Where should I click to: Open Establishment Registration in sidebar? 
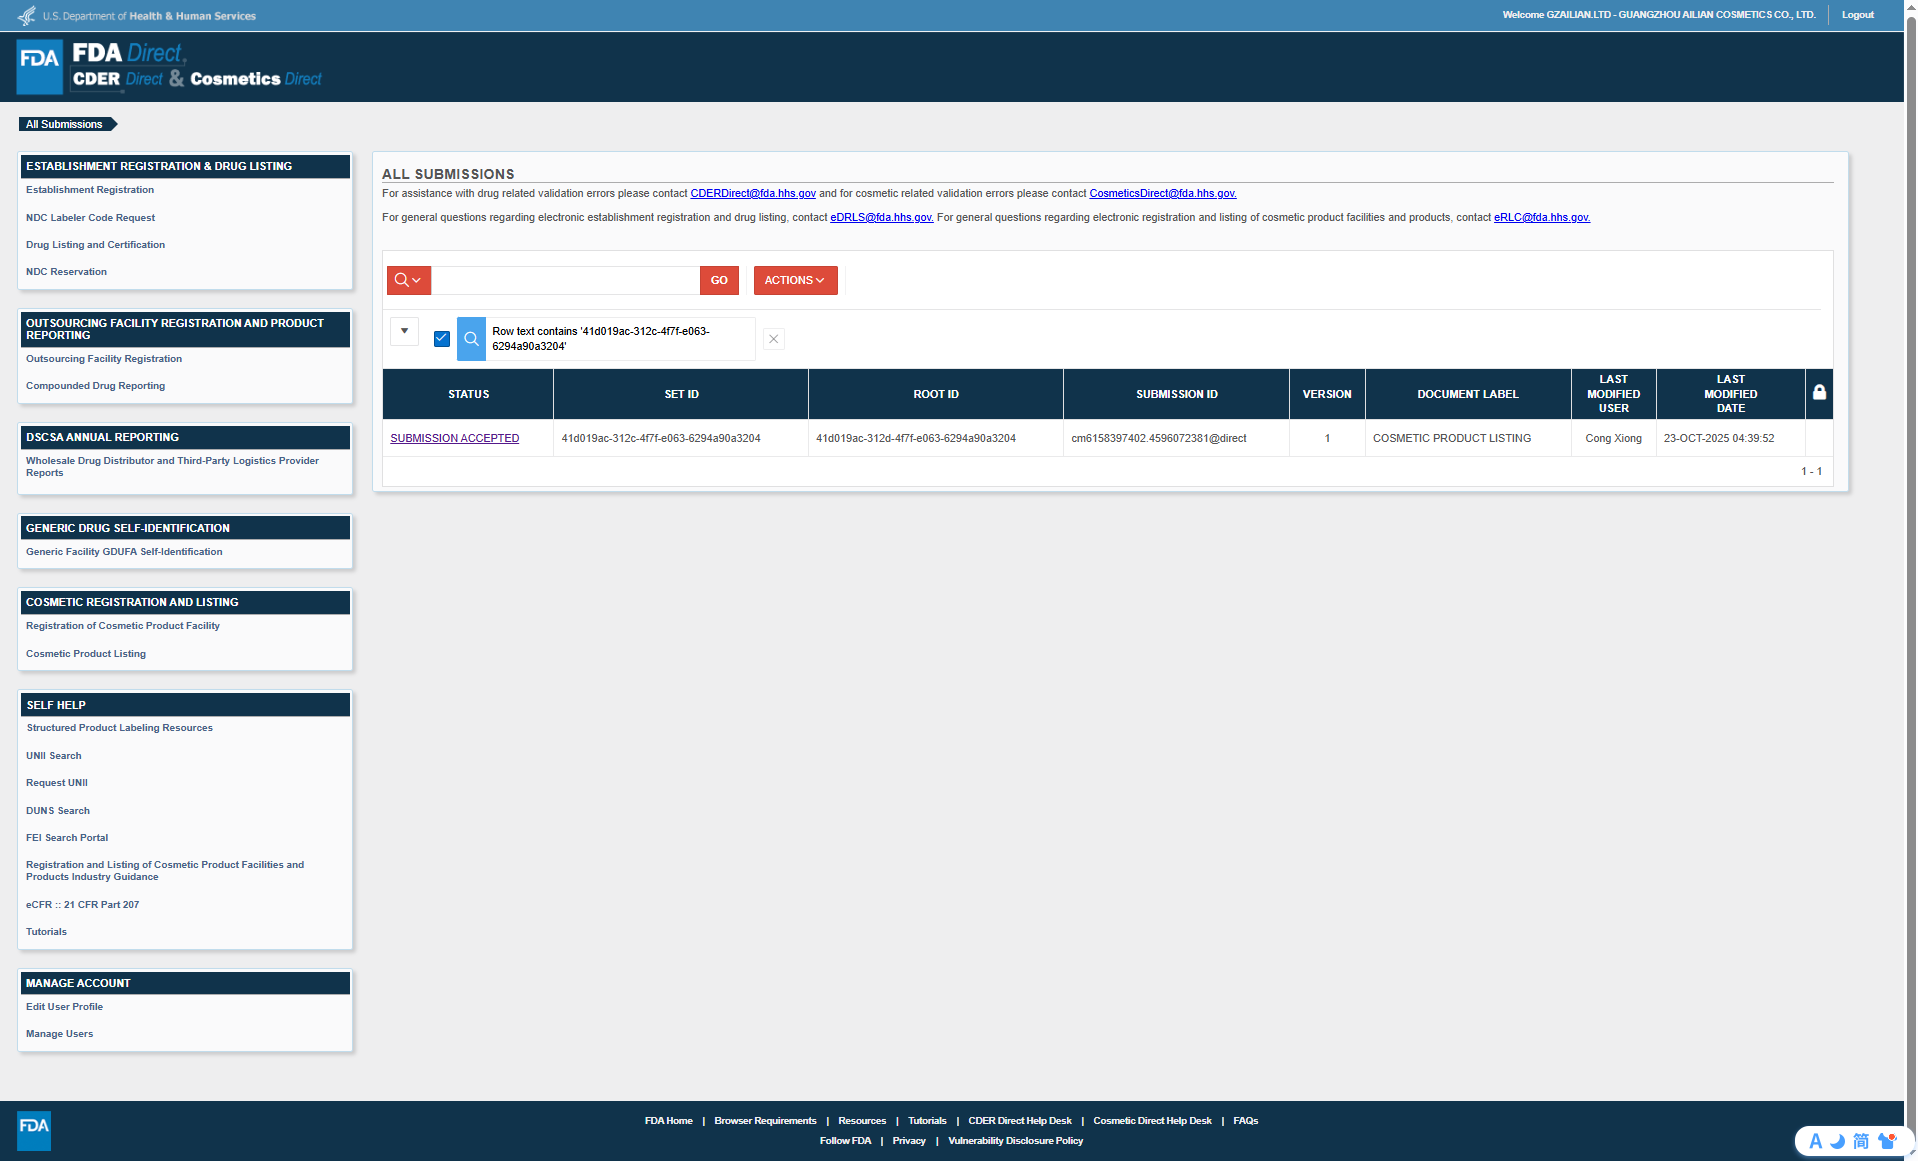coord(90,190)
